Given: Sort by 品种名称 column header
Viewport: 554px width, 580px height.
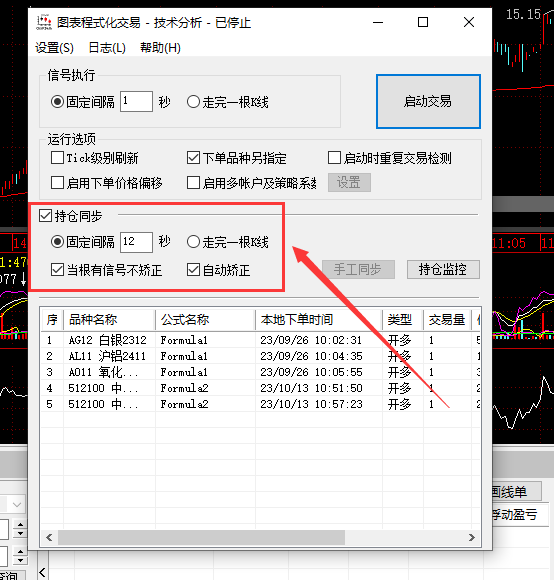Looking at the screenshot, I should click(x=109, y=319).
